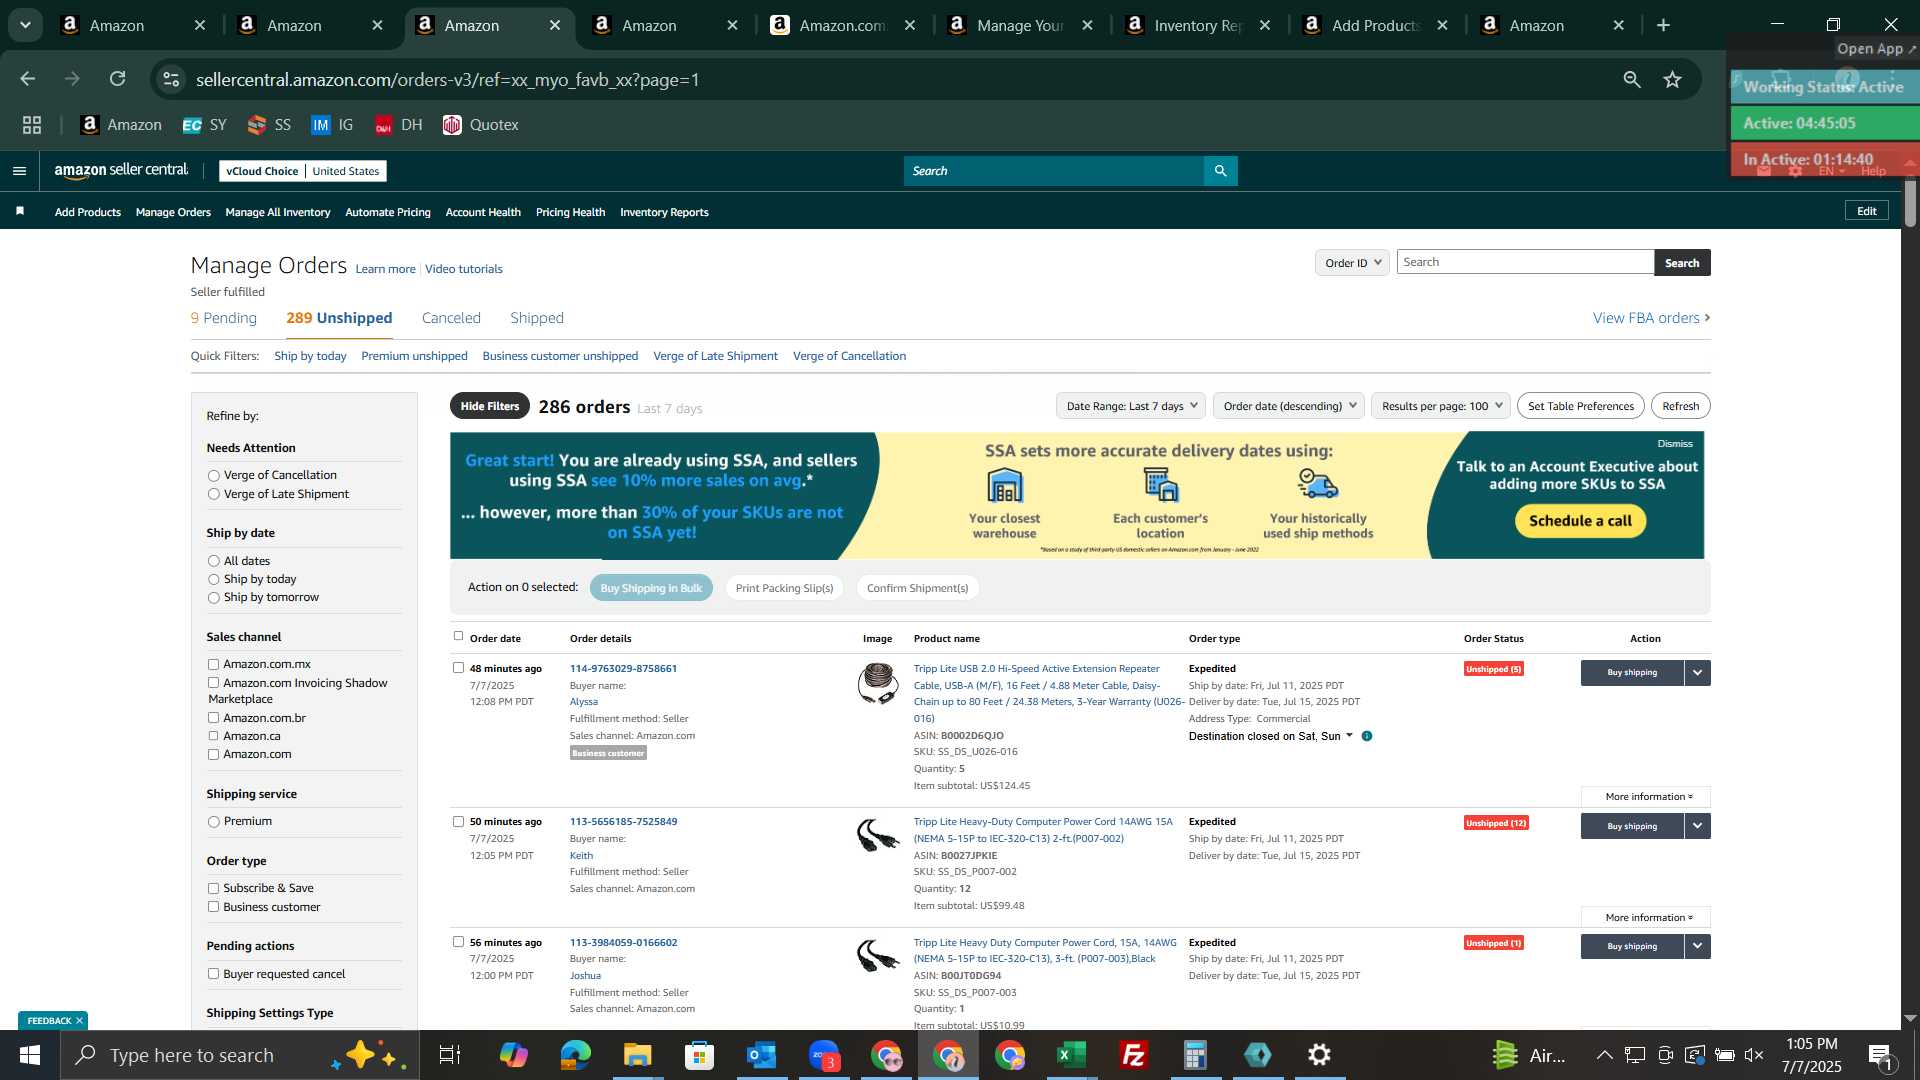Open Windows Start menu
The height and width of the screenshot is (1080, 1920).
pyautogui.click(x=29, y=1055)
